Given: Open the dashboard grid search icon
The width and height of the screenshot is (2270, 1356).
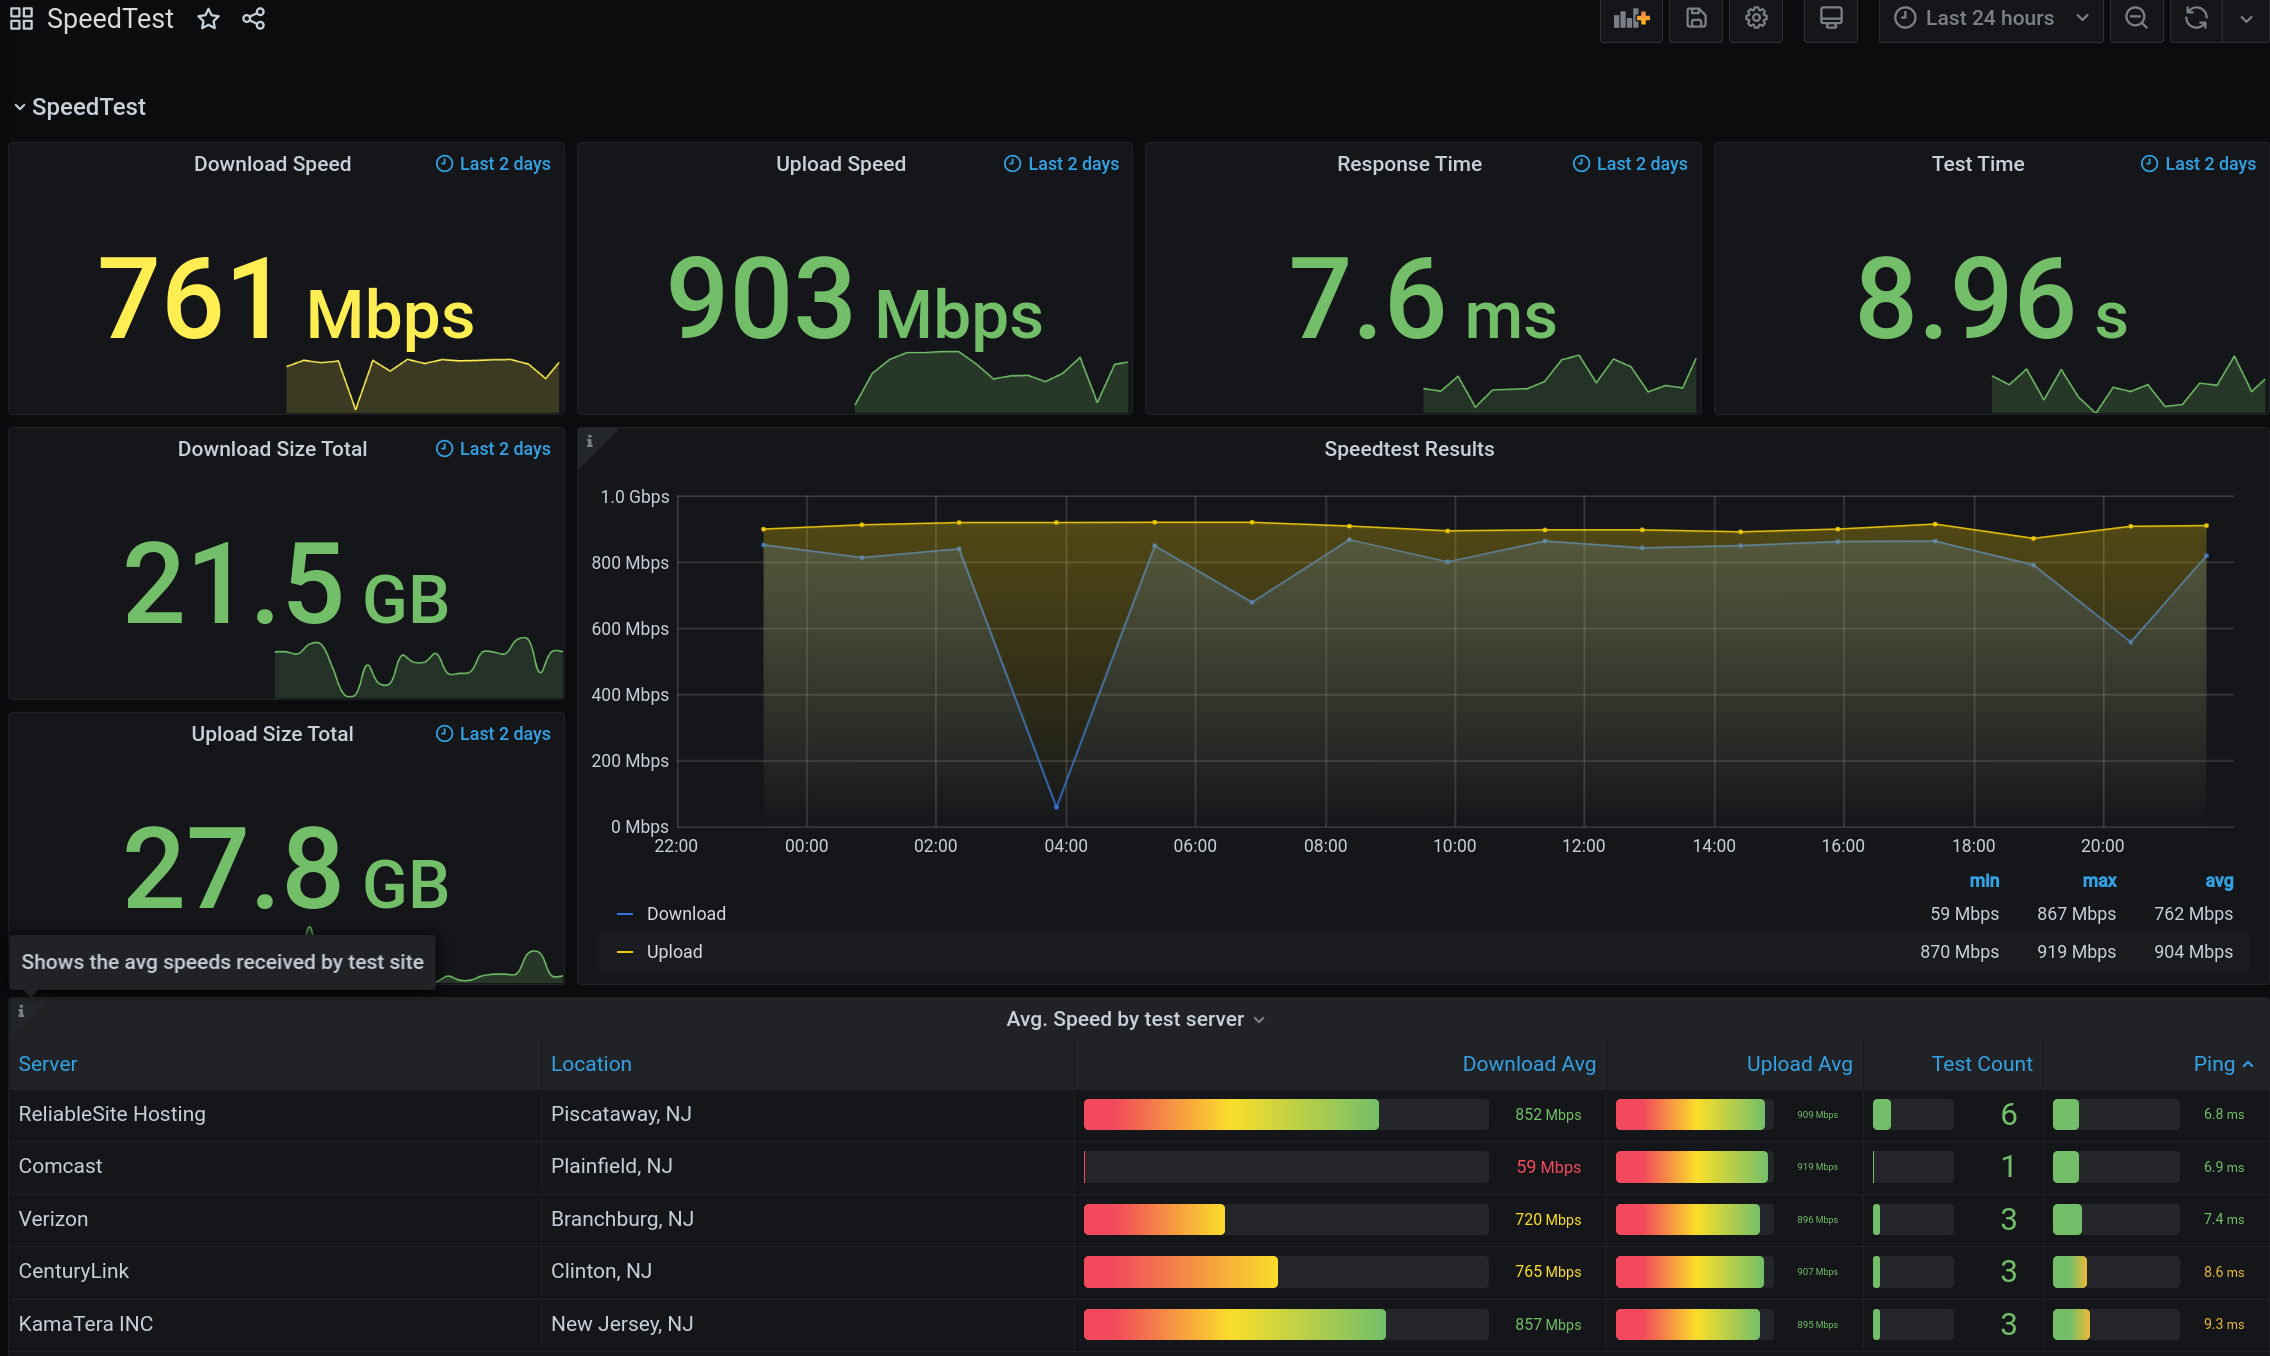Looking at the screenshot, I should coord(21,19).
